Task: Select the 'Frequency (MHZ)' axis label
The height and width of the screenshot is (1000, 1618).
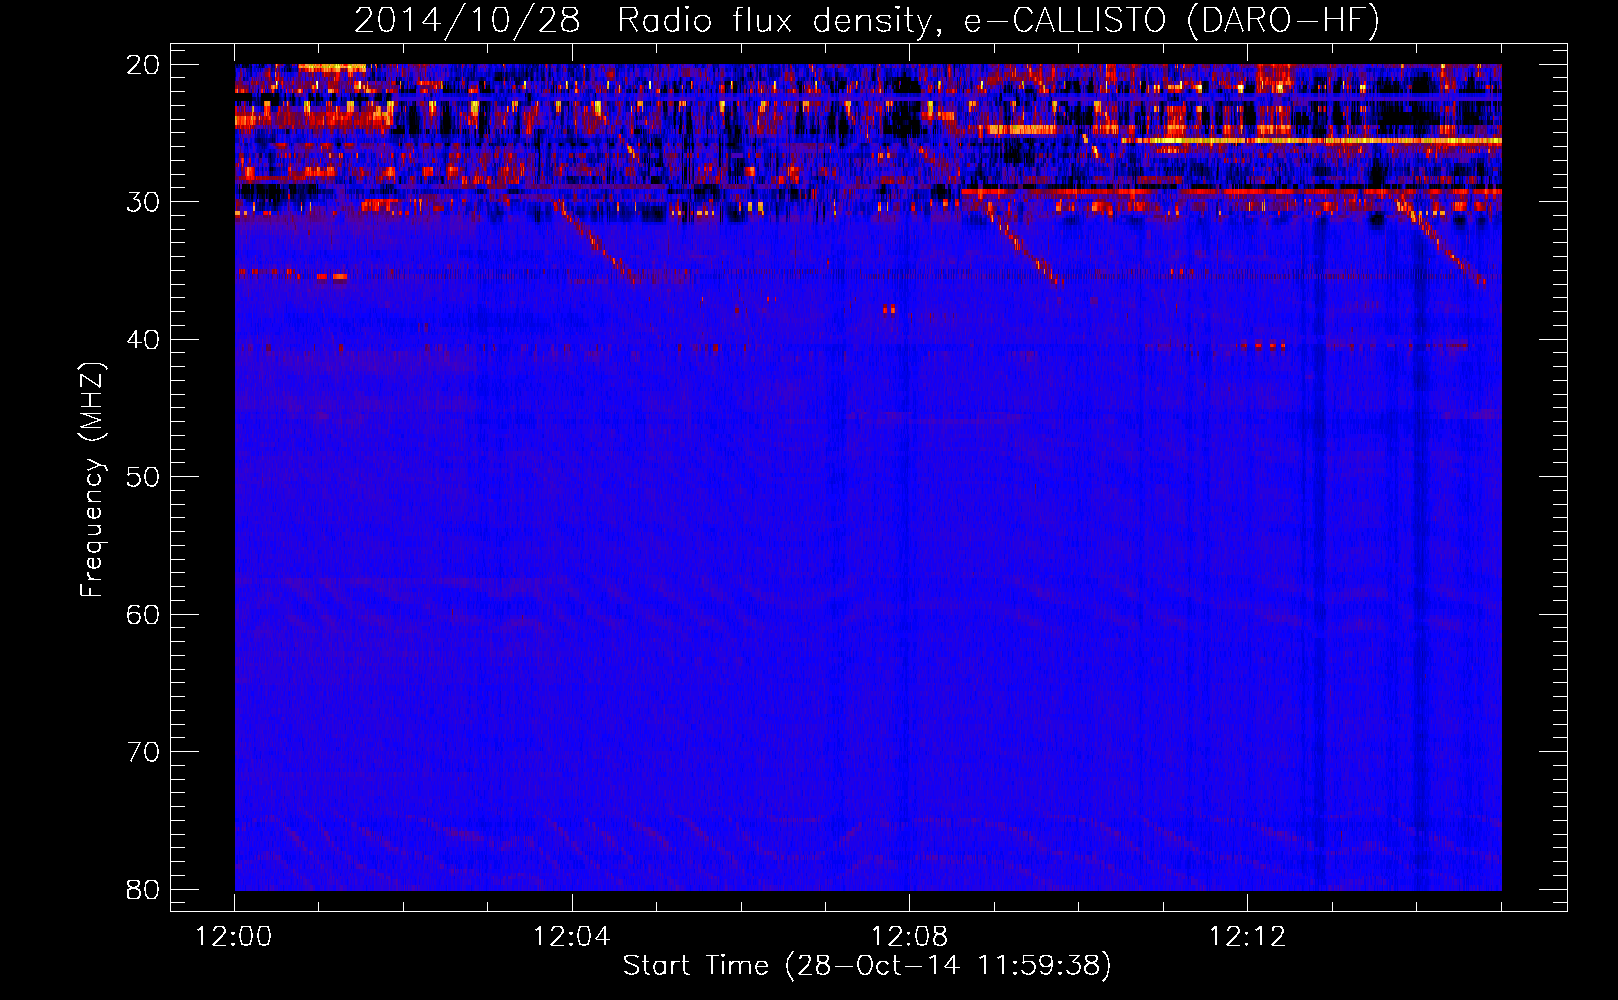Action: 91,480
